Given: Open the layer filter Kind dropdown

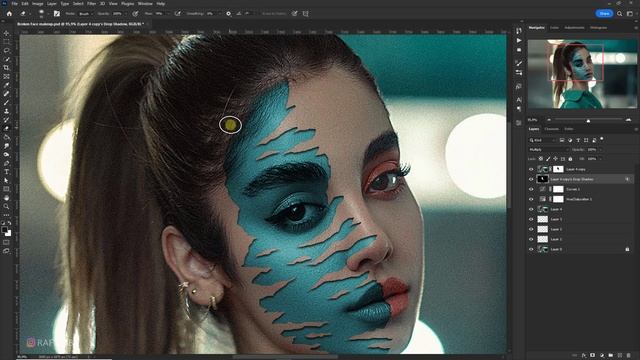Looking at the screenshot, I should click(542, 140).
